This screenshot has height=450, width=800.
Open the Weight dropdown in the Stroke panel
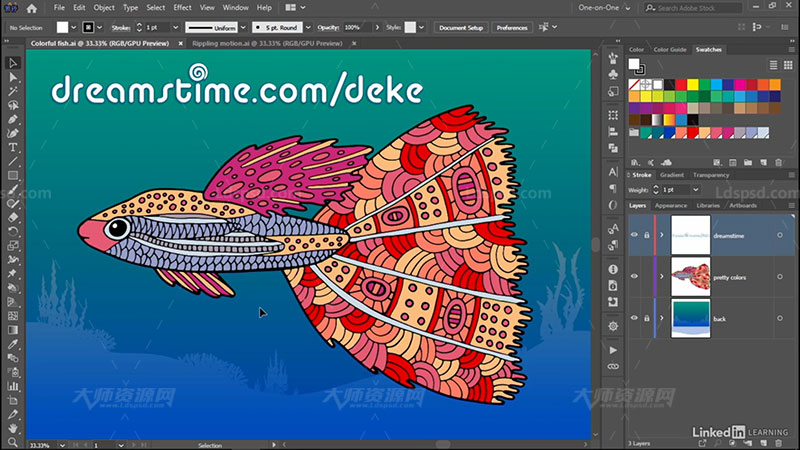pyautogui.click(x=695, y=190)
